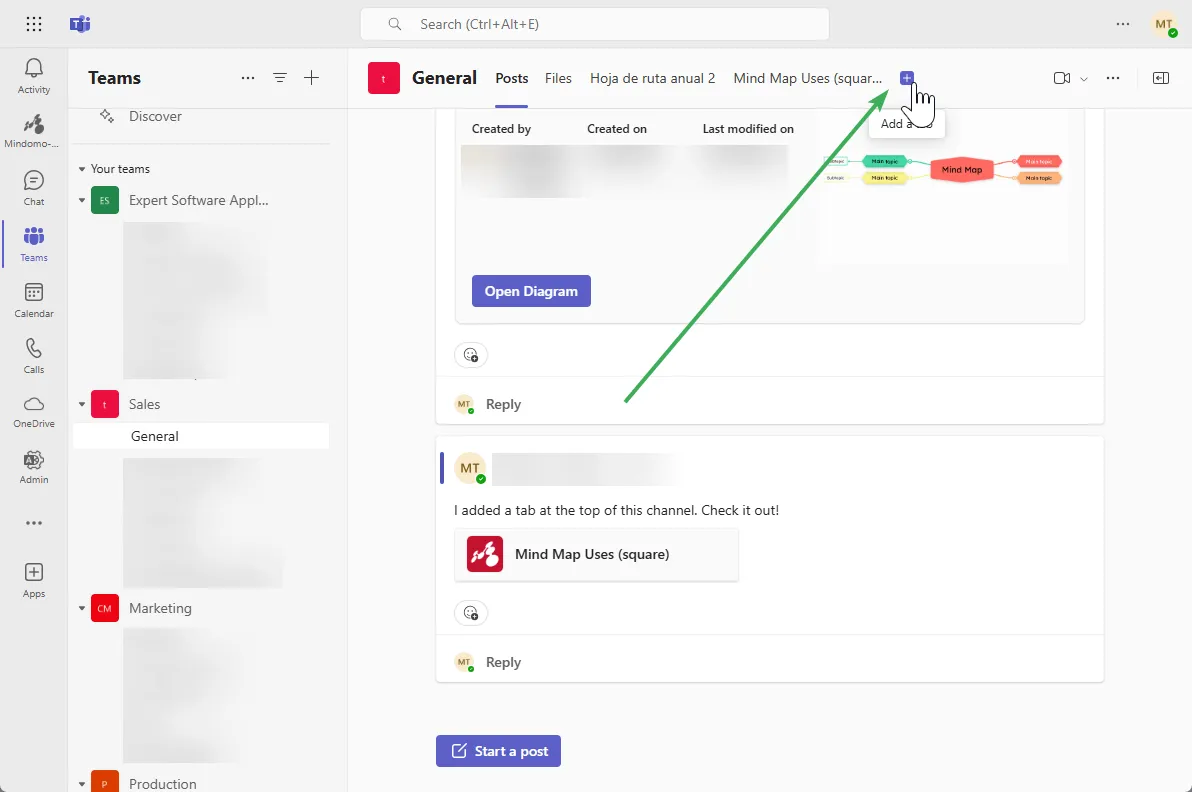Select the Production team name

pyautogui.click(x=163, y=784)
